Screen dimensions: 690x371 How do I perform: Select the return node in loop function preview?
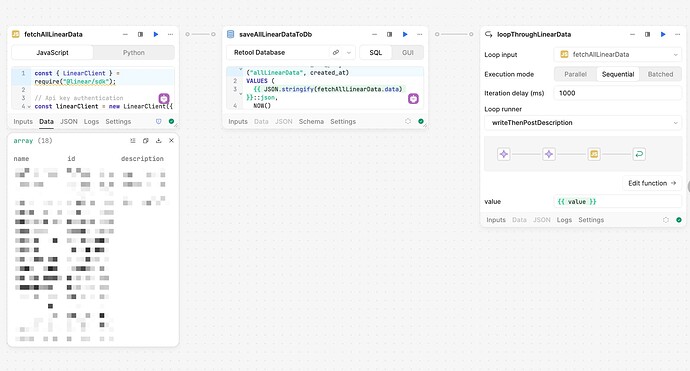(639, 154)
